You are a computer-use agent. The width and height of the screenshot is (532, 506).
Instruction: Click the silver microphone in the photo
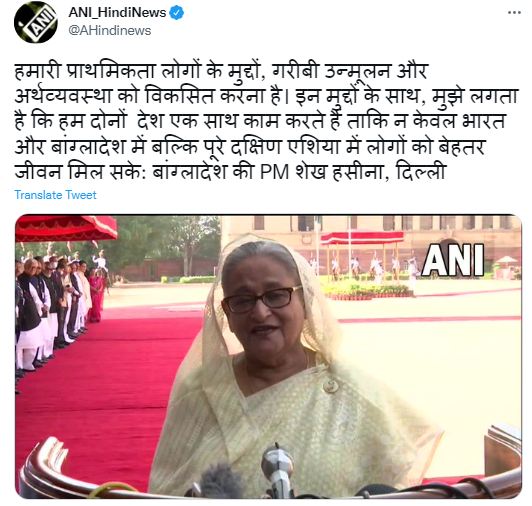[x=277, y=470]
